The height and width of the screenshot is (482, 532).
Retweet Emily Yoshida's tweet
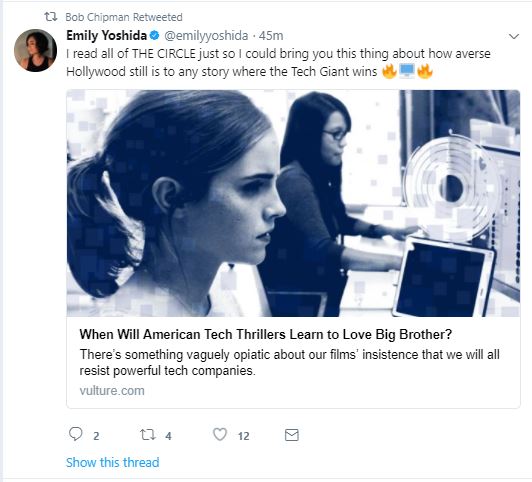coord(148,435)
